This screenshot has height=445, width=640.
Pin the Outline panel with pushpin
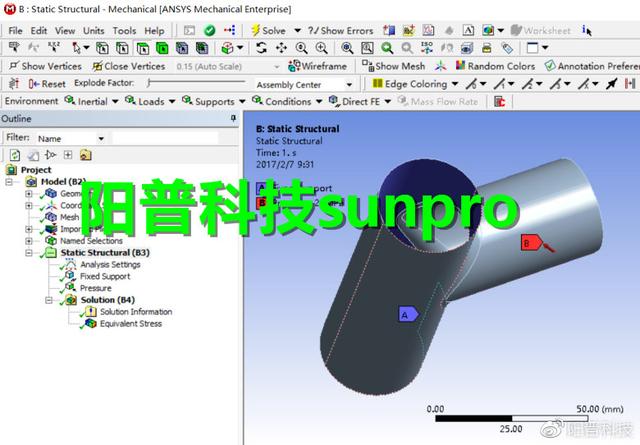click(x=233, y=118)
